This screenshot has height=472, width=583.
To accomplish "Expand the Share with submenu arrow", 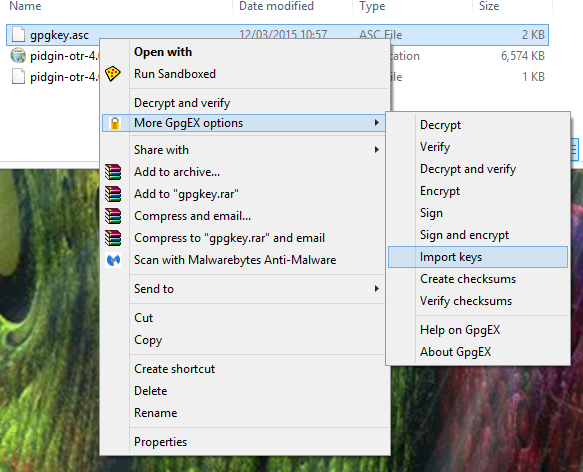I will click(377, 150).
